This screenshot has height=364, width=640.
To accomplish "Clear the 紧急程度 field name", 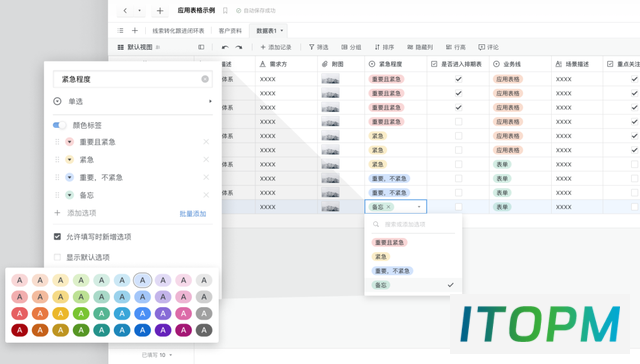I will tap(205, 79).
